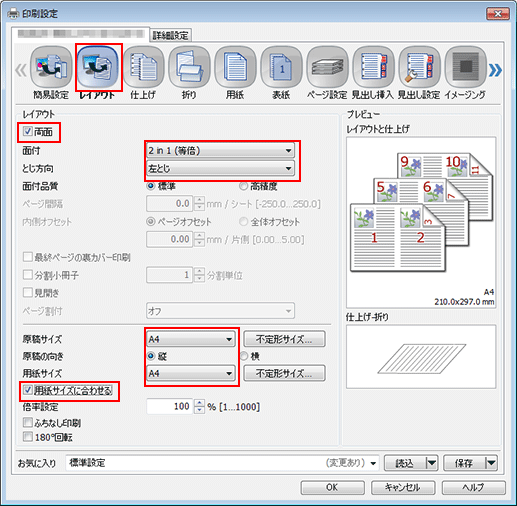The width and height of the screenshot is (517, 506).
Task: Enable ふちなし印刷 borderless checkbox
Action: click(28, 423)
